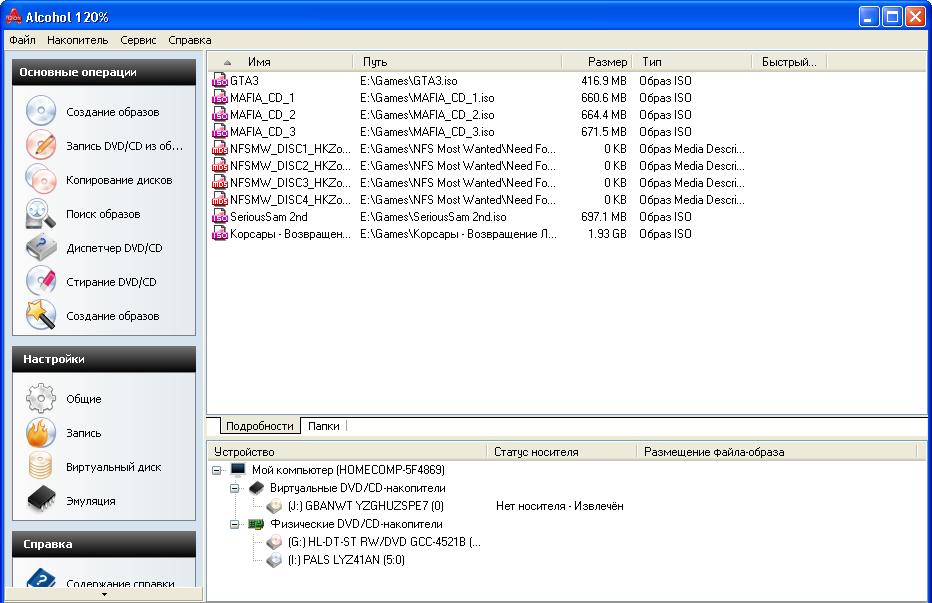The width and height of the screenshot is (932, 603).
Task: Select physical drive (I:) PALS LYZ41AN
Action: pos(346,560)
